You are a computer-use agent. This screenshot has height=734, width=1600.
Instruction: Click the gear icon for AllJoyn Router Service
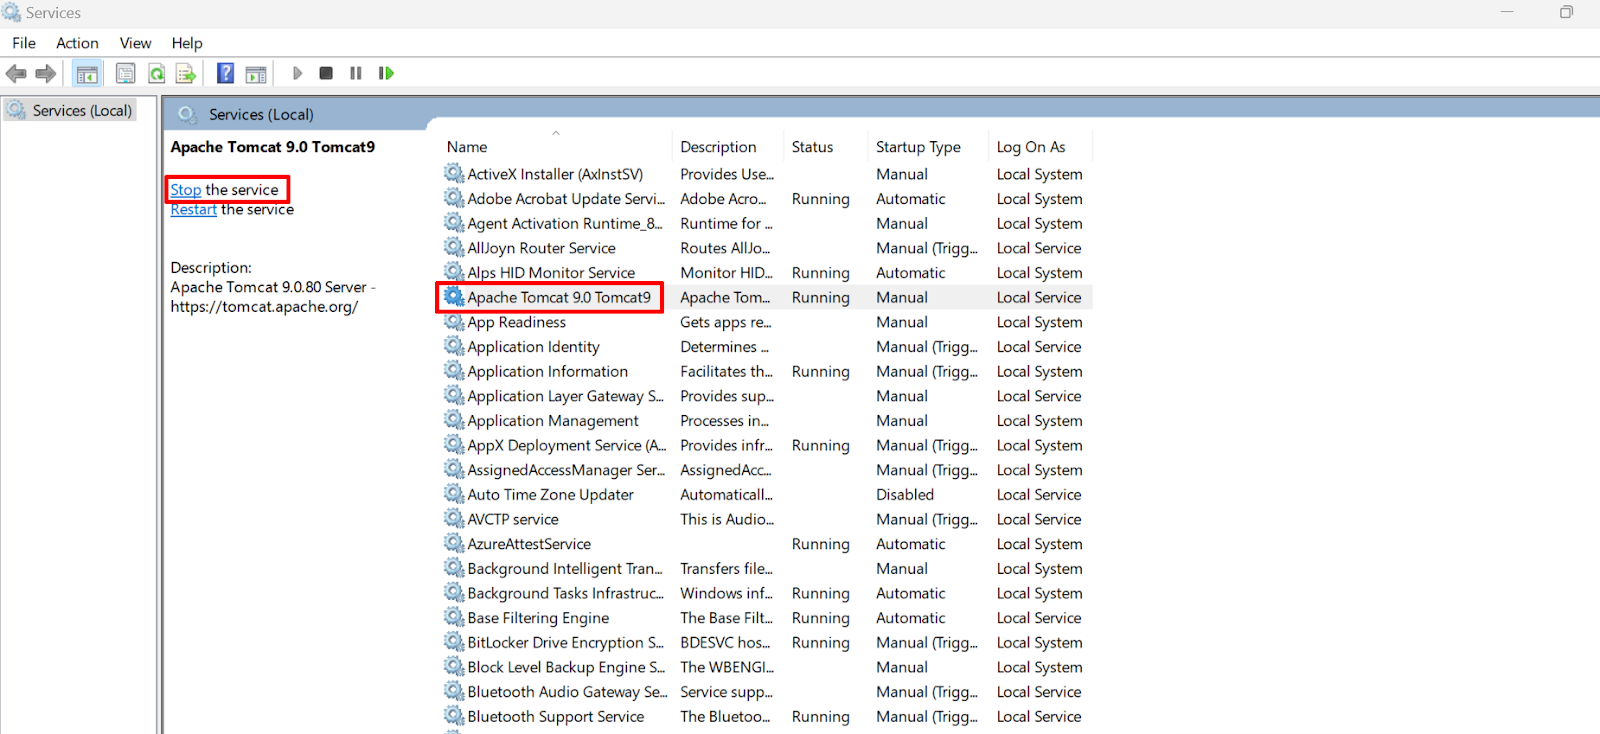click(x=454, y=247)
